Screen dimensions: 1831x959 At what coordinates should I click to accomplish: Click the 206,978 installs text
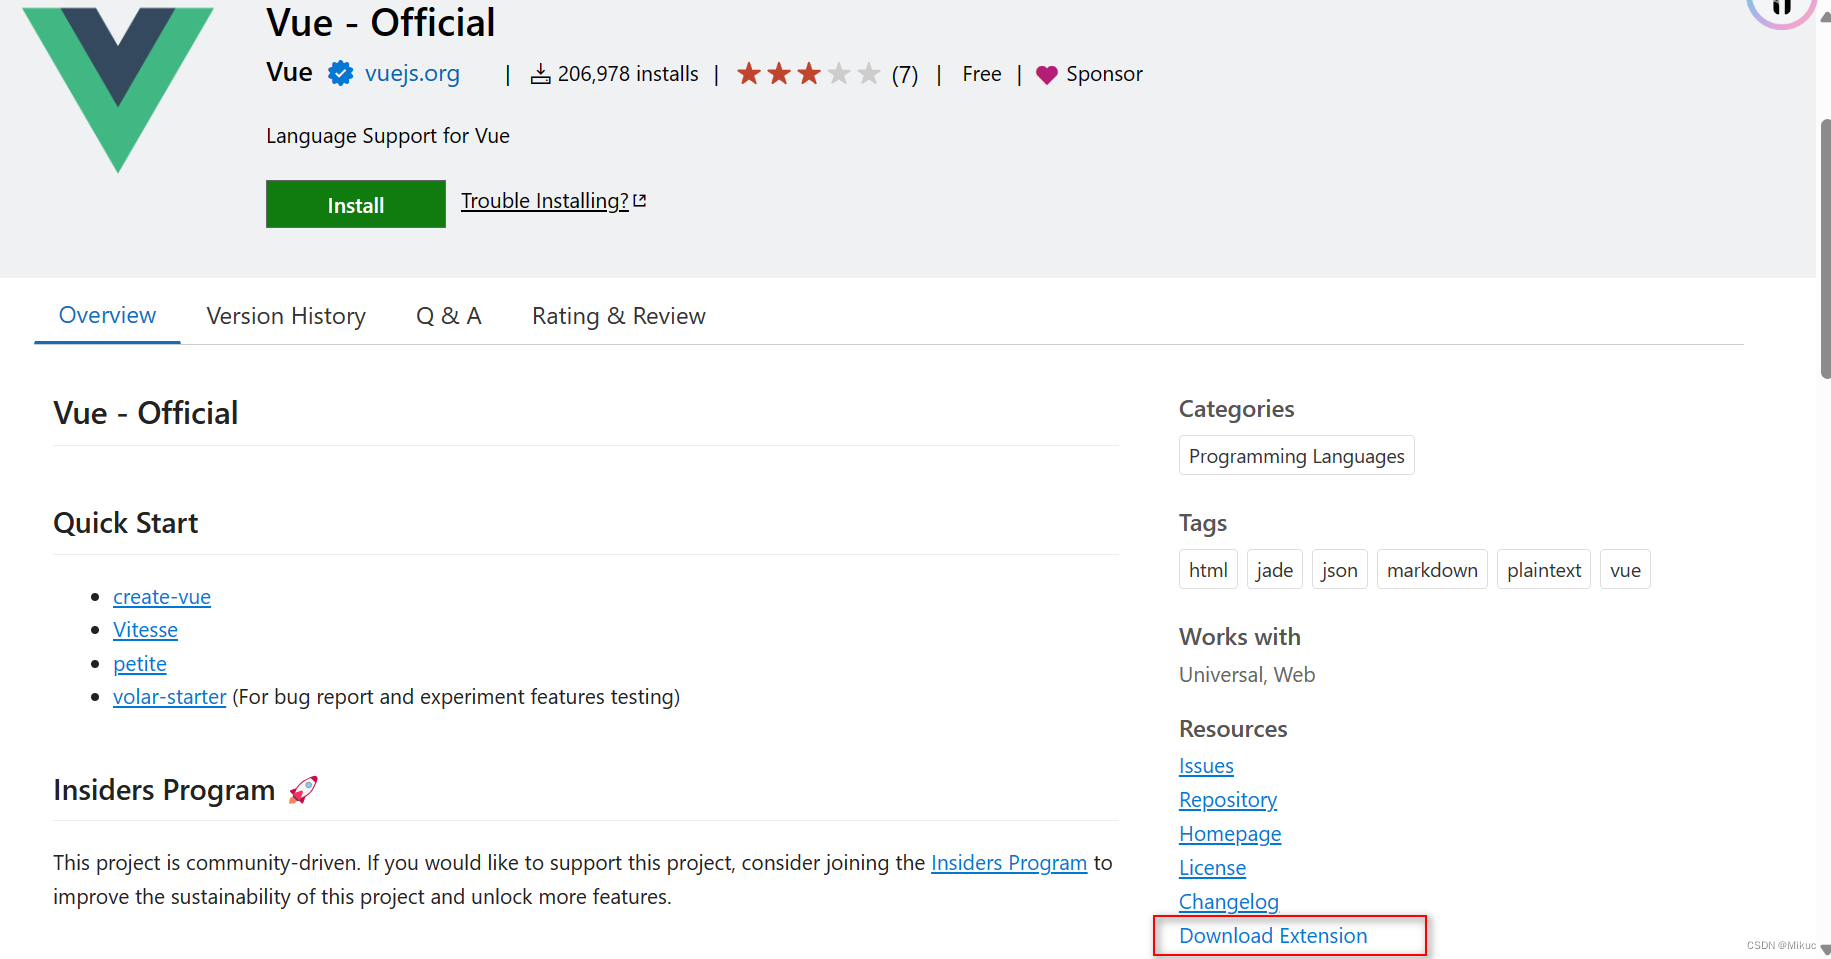[x=628, y=74]
